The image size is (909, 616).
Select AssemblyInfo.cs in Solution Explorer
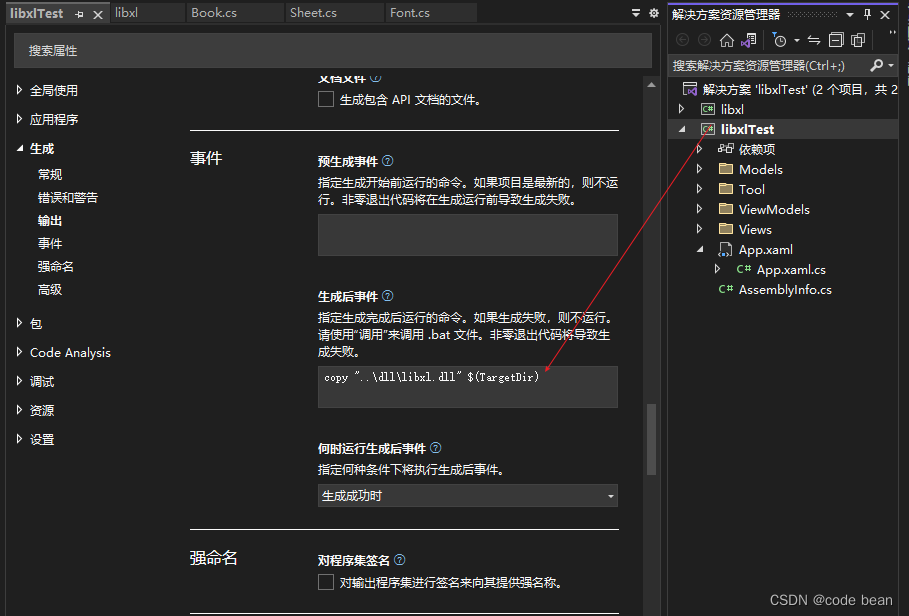[x=785, y=290]
